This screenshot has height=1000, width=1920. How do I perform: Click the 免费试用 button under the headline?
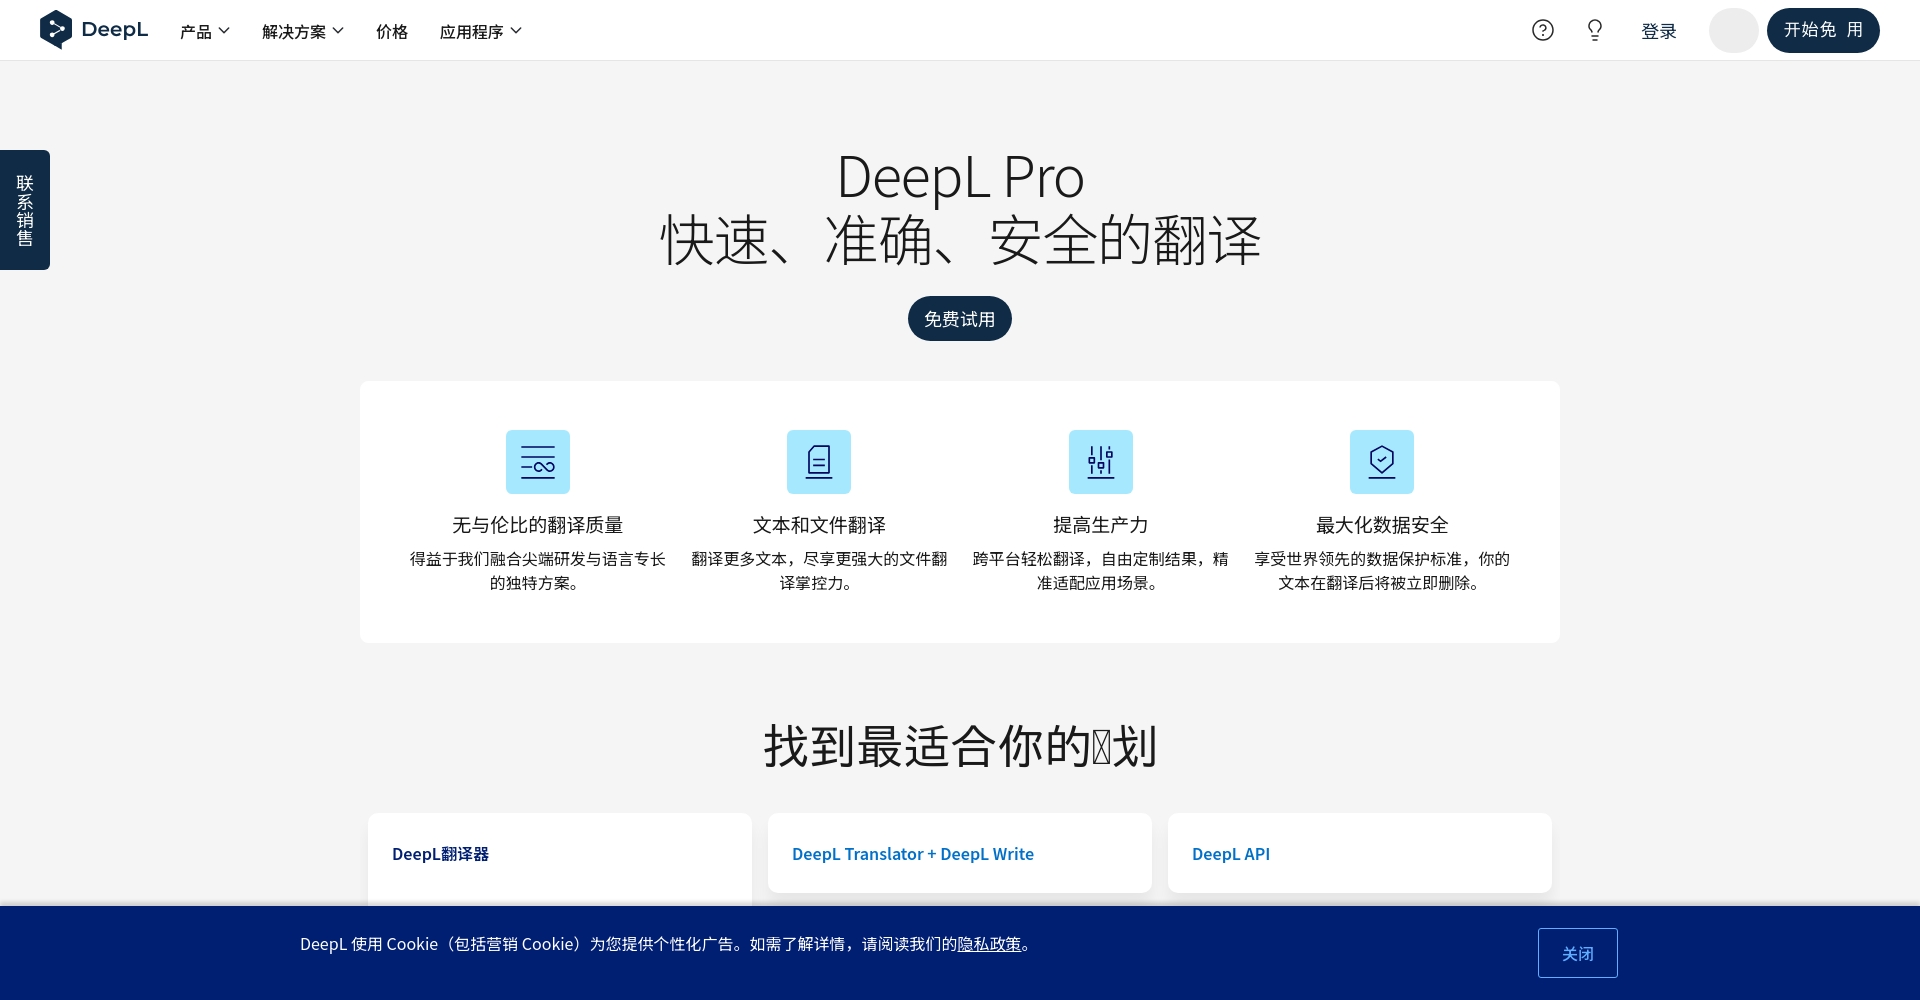pos(960,319)
